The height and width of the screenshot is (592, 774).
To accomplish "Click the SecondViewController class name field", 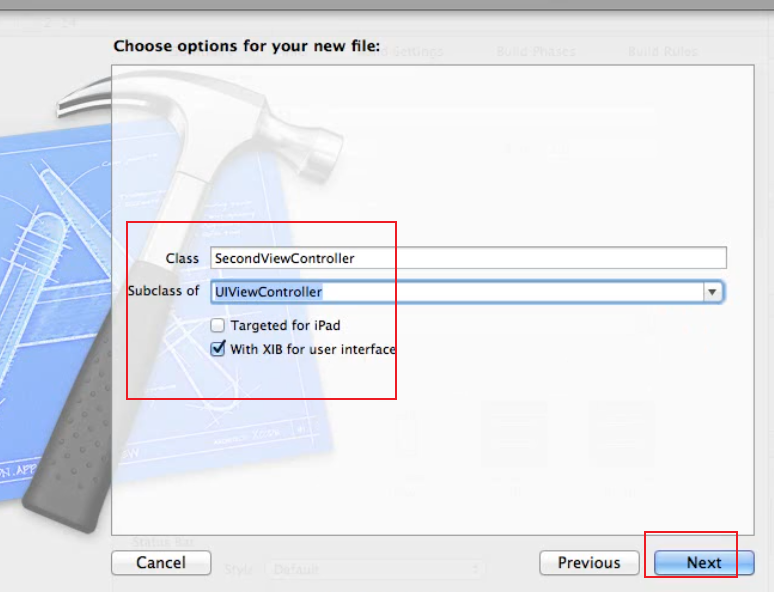I will (468, 258).
